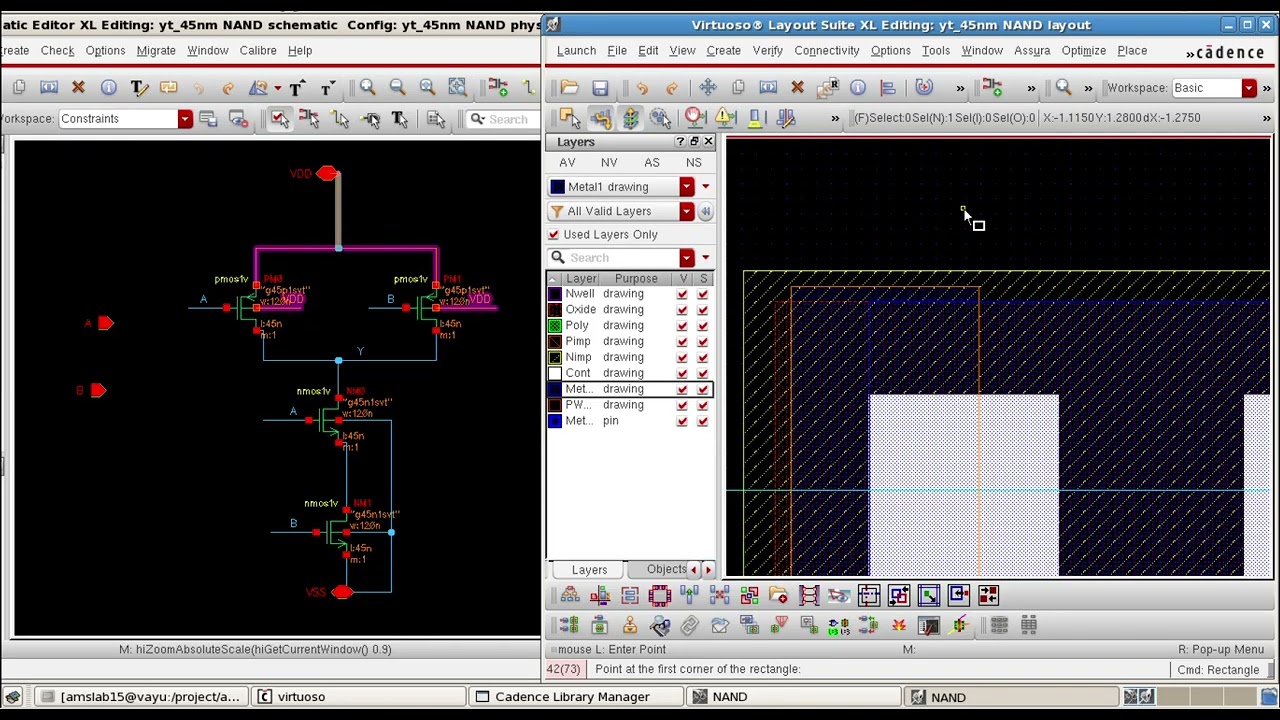
Task: Toggle visibility checkbox for Cont drawing layer
Action: click(x=683, y=373)
